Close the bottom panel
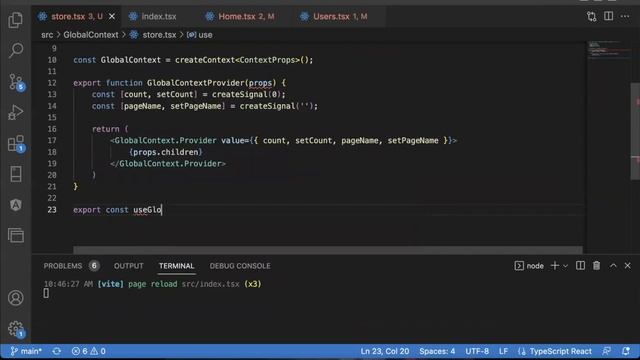The height and width of the screenshot is (360, 640). 627,266
